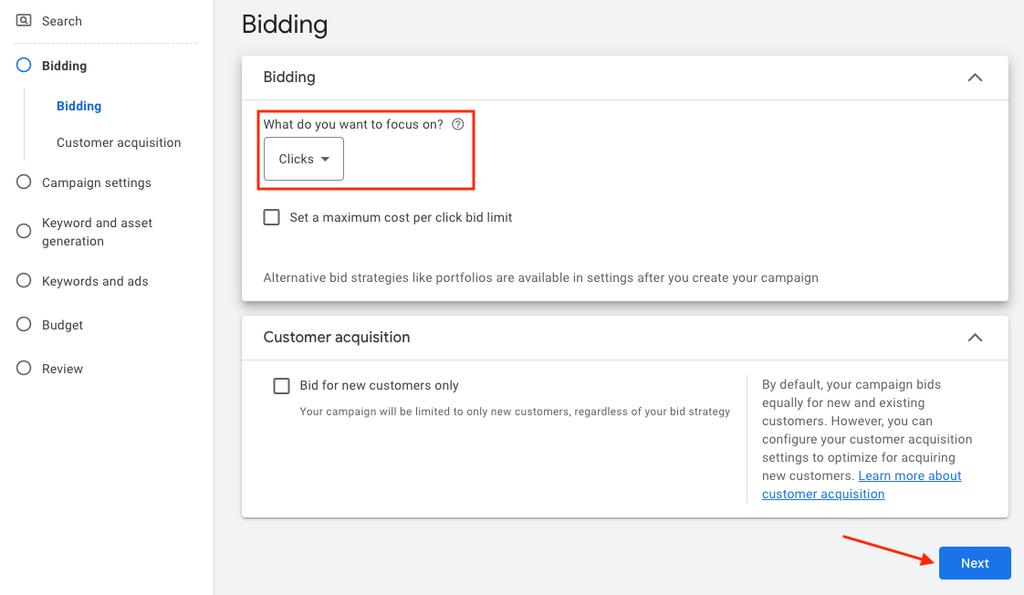This screenshot has width=1024, height=595.
Task: Click the Keywords and ads step circle
Action: [24, 281]
